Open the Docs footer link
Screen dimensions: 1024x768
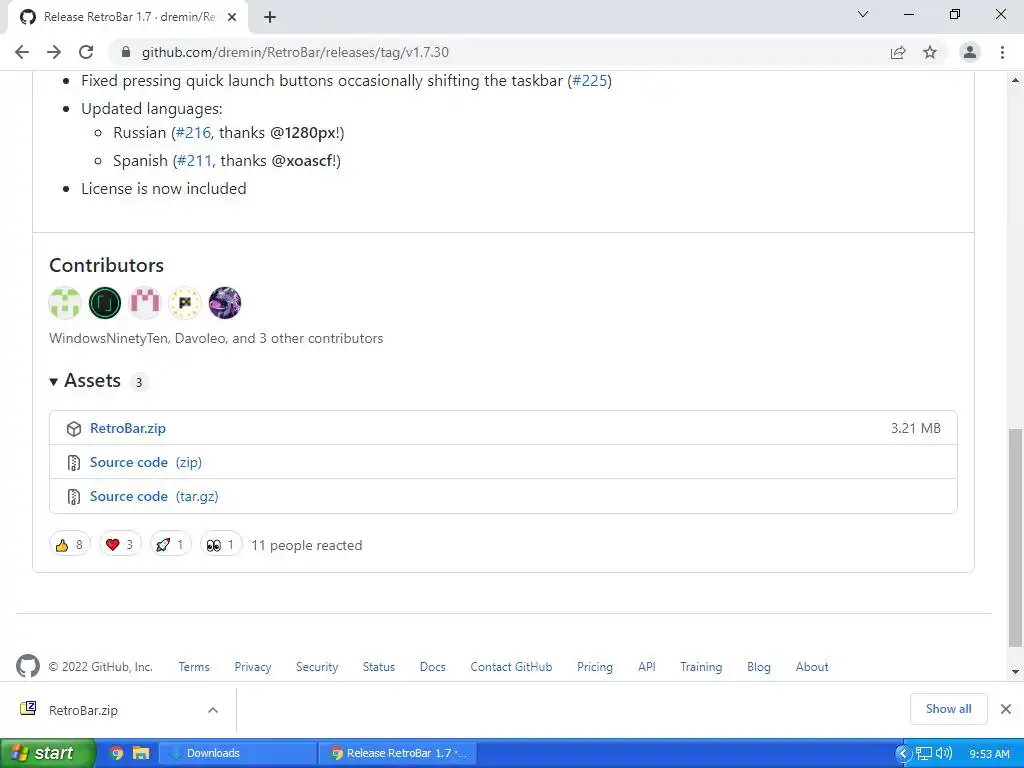click(x=432, y=667)
